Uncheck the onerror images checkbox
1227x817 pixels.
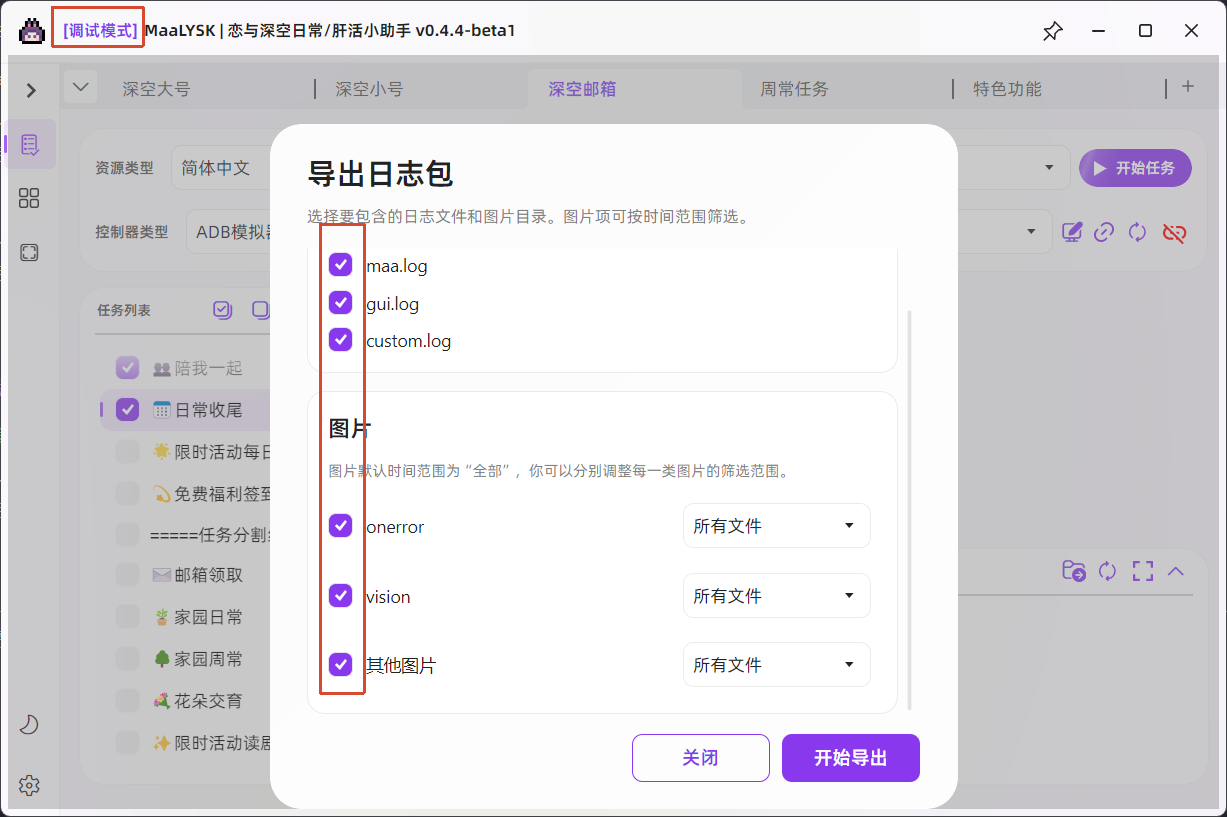(x=341, y=525)
